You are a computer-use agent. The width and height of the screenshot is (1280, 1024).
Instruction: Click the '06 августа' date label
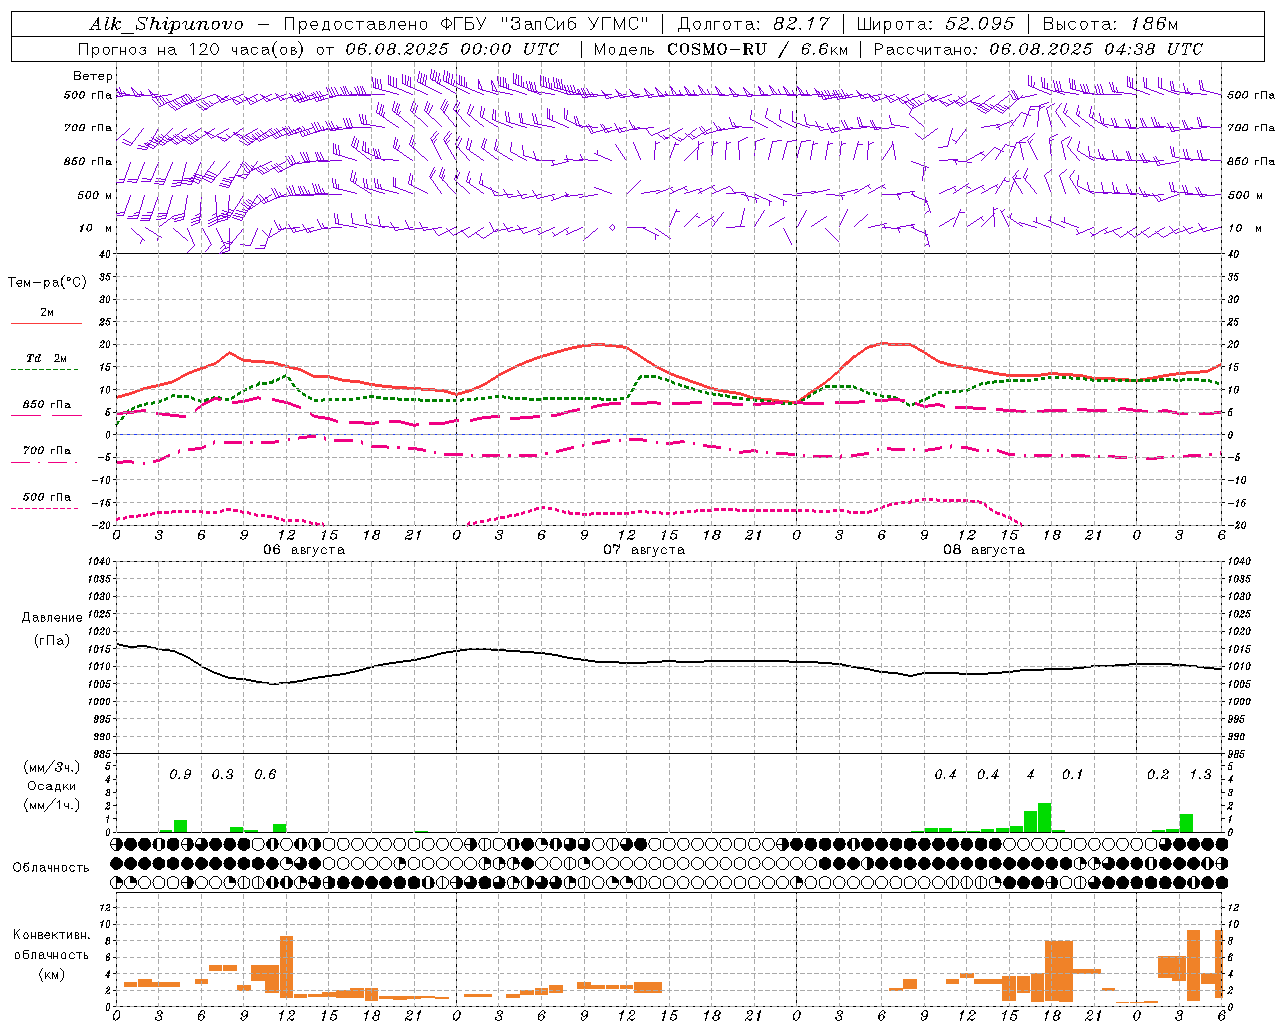[304, 550]
